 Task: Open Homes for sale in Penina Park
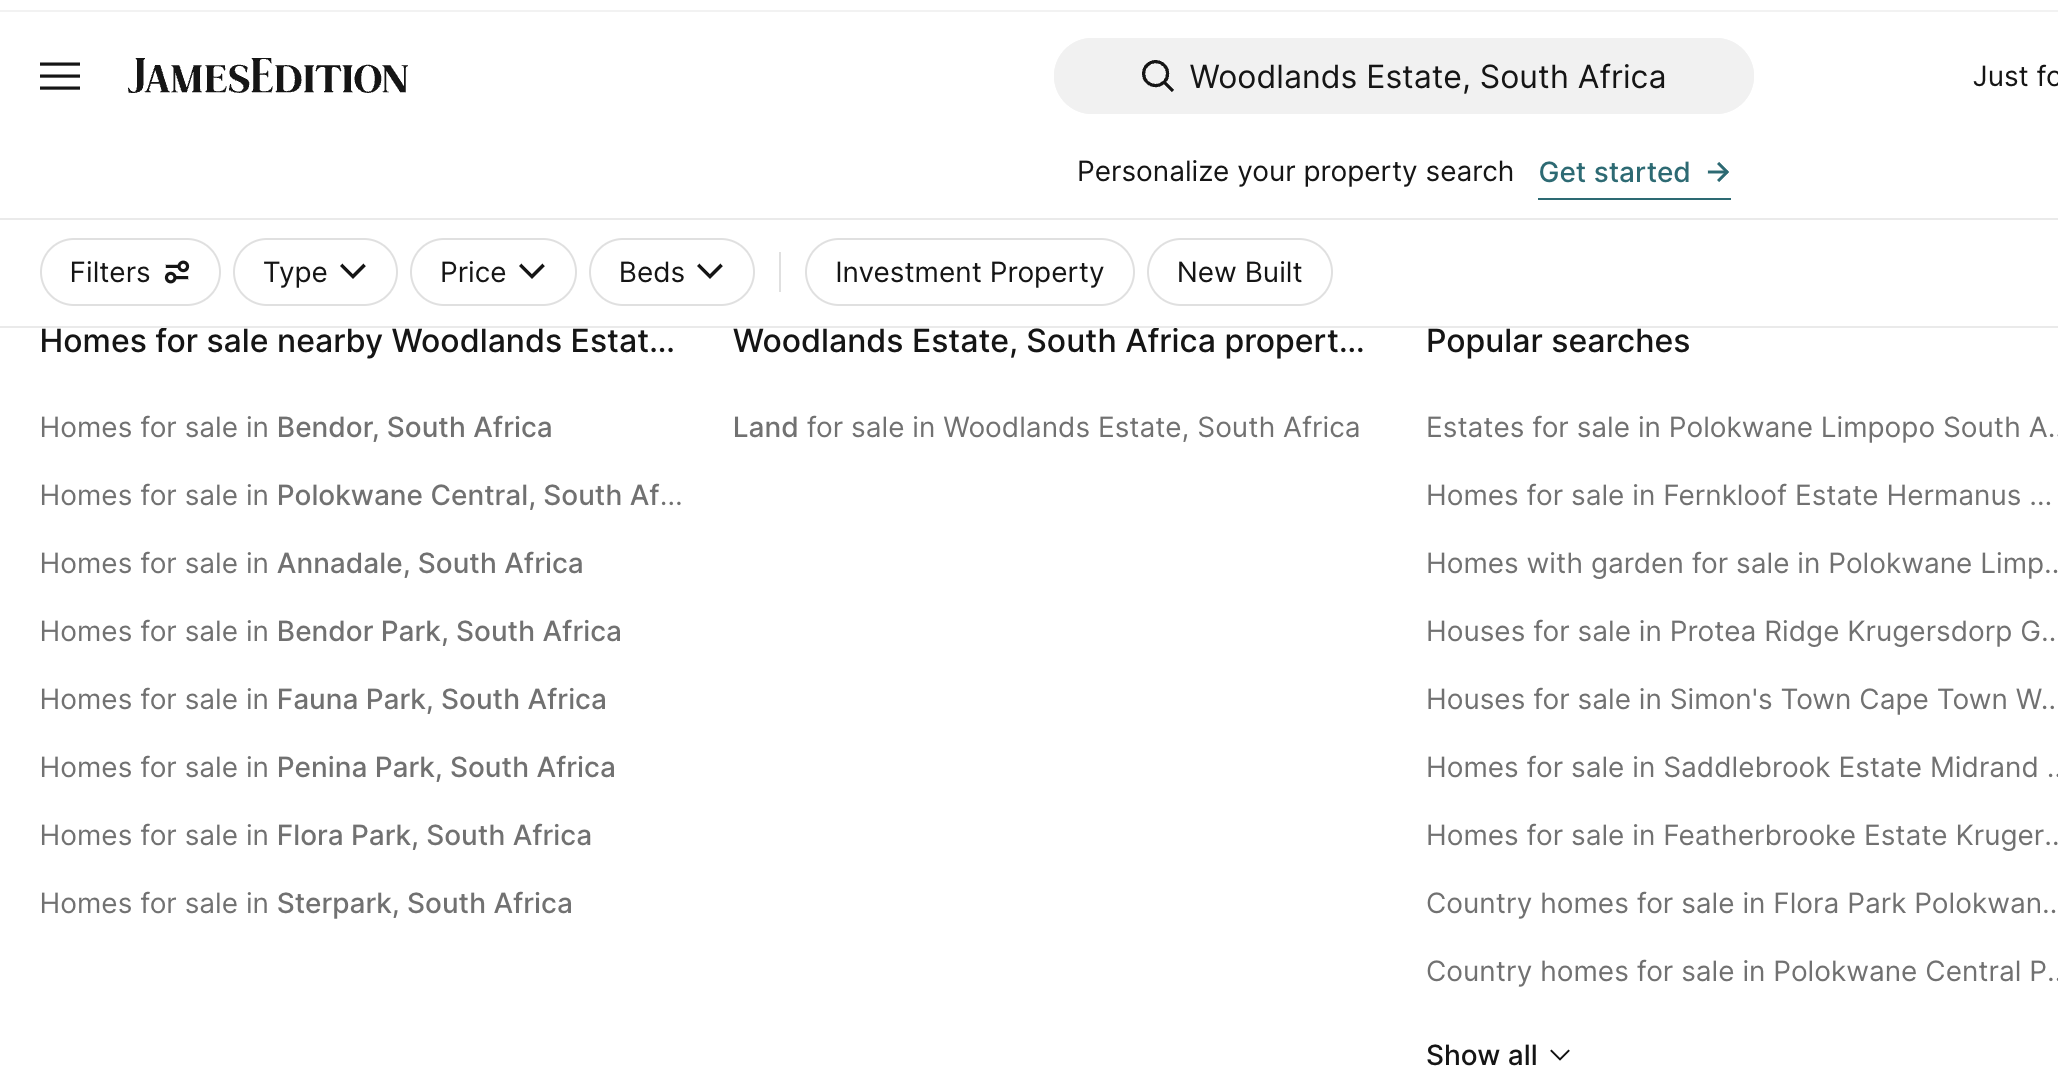327,767
